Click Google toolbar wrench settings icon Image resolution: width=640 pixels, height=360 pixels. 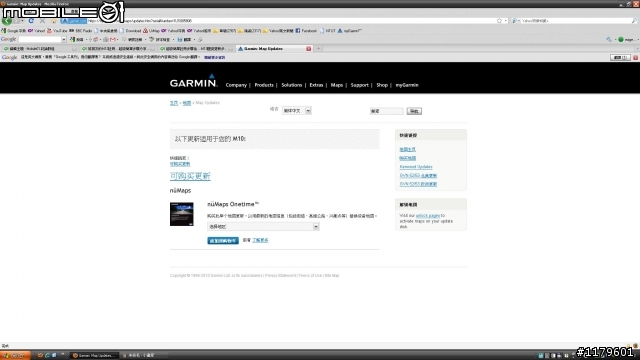(609, 40)
